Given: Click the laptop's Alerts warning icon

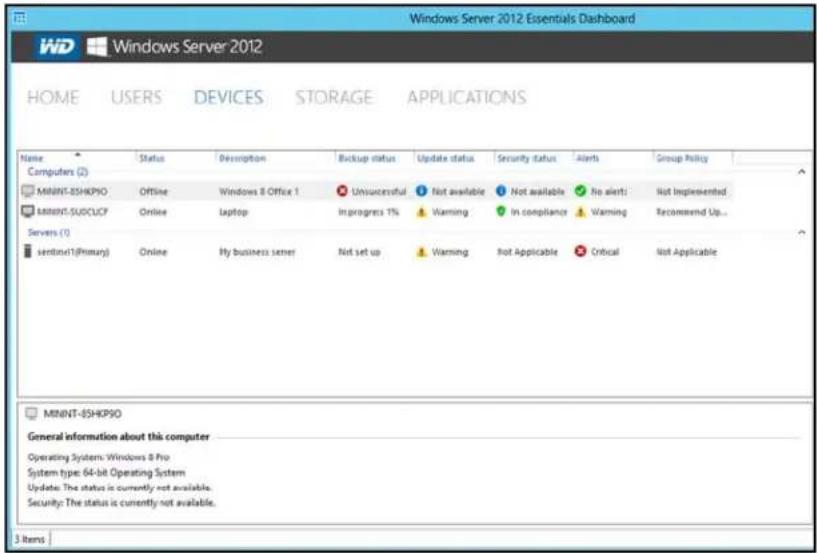Looking at the screenshot, I should [580, 212].
